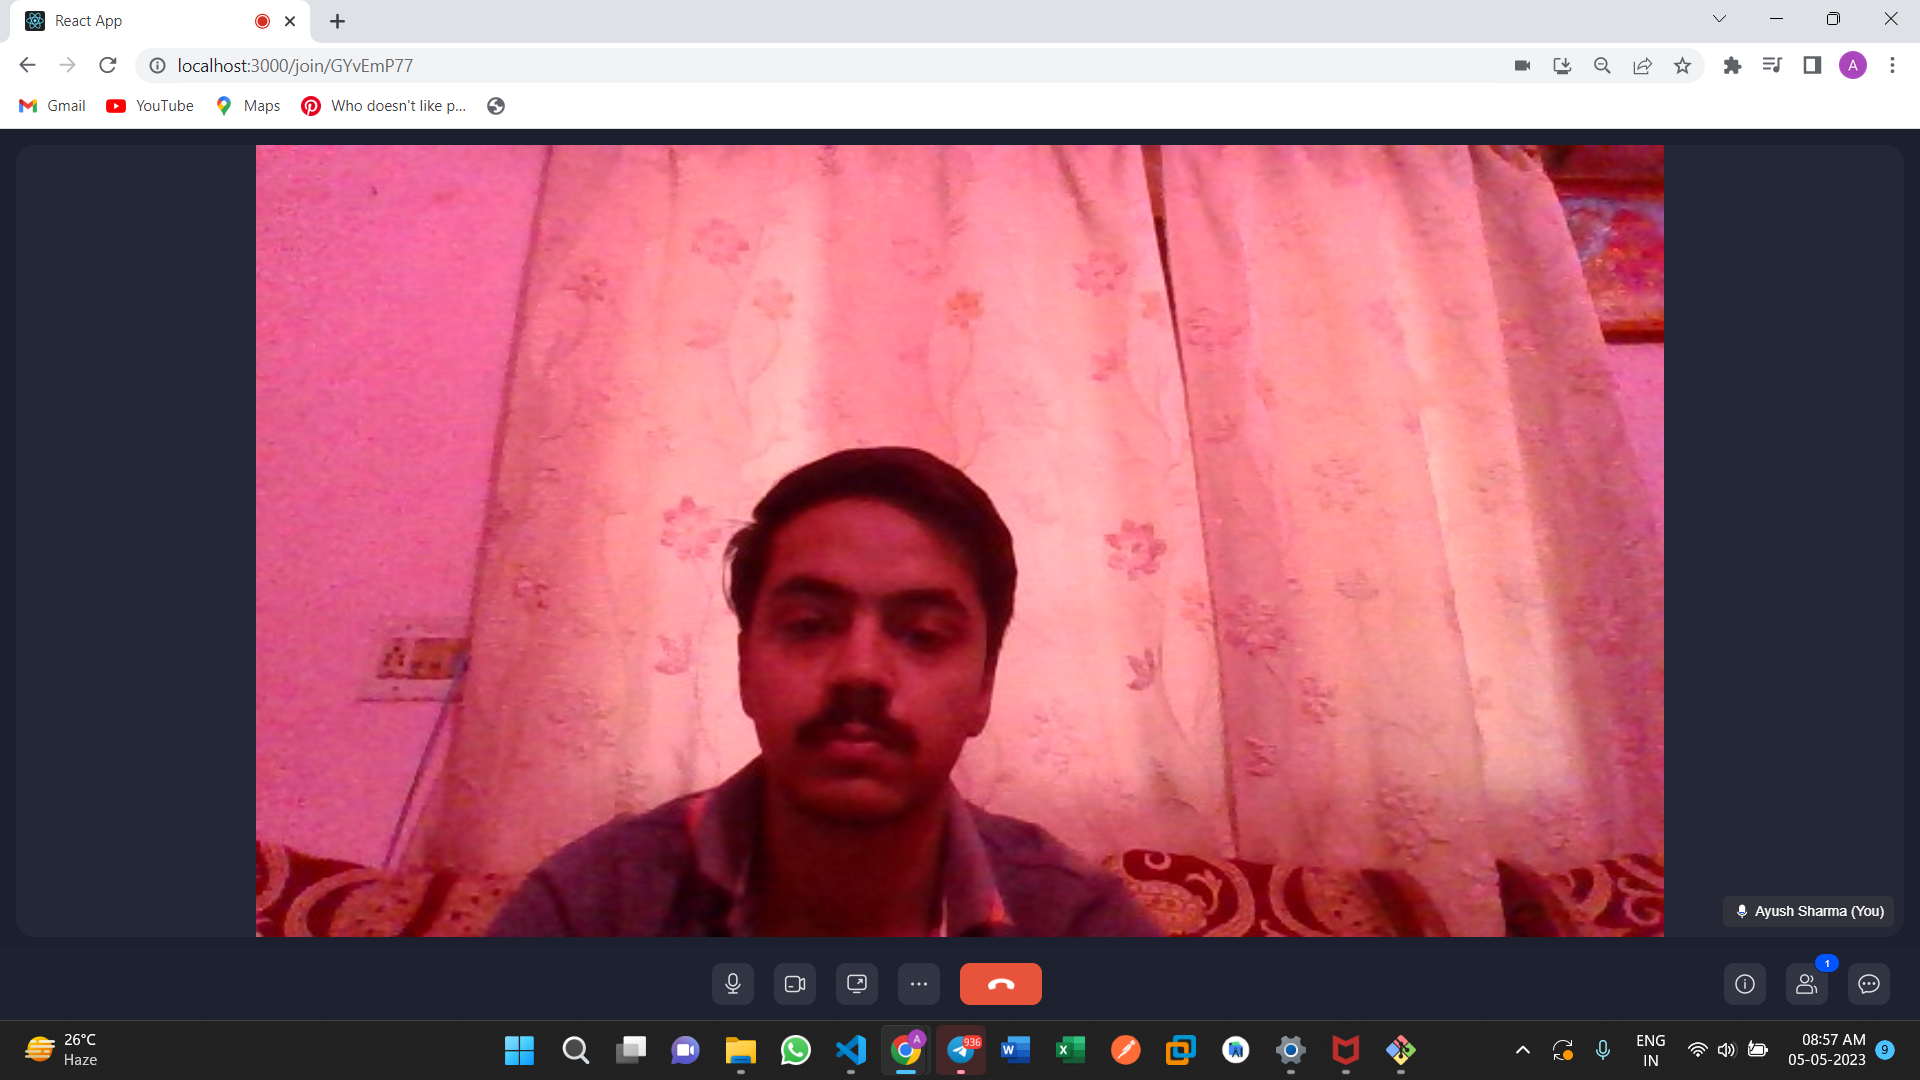Toggle the video camera off
Image resolution: width=1920 pixels, height=1080 pixels.
[794, 983]
